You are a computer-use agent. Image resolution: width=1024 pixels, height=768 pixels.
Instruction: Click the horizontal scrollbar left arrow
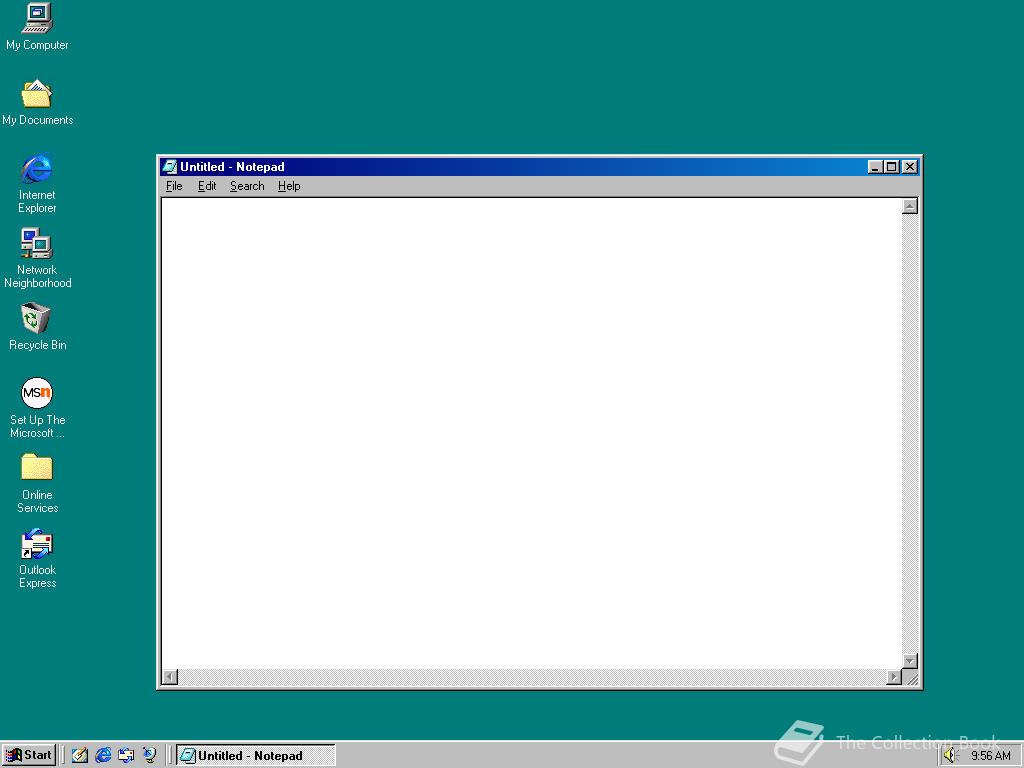pyautogui.click(x=170, y=677)
